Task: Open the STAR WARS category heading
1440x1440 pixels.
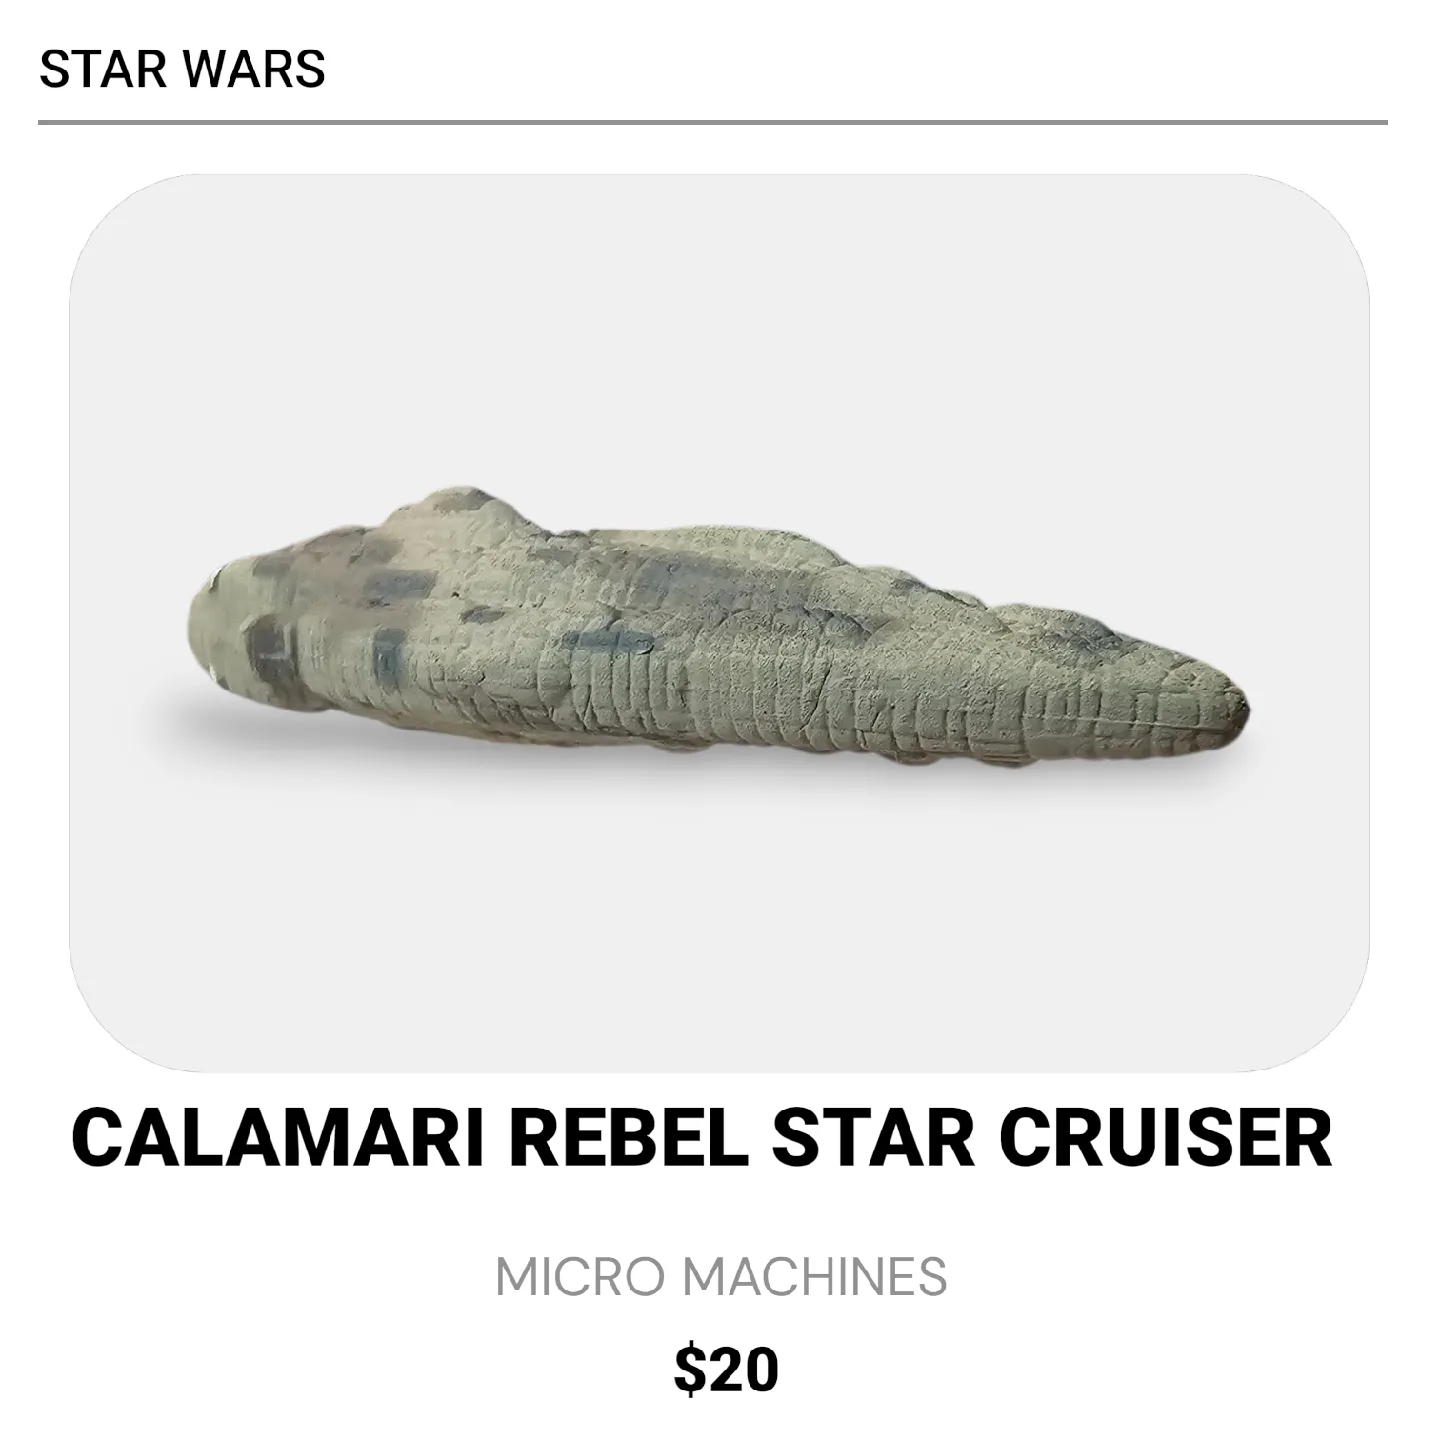Action: [182, 68]
